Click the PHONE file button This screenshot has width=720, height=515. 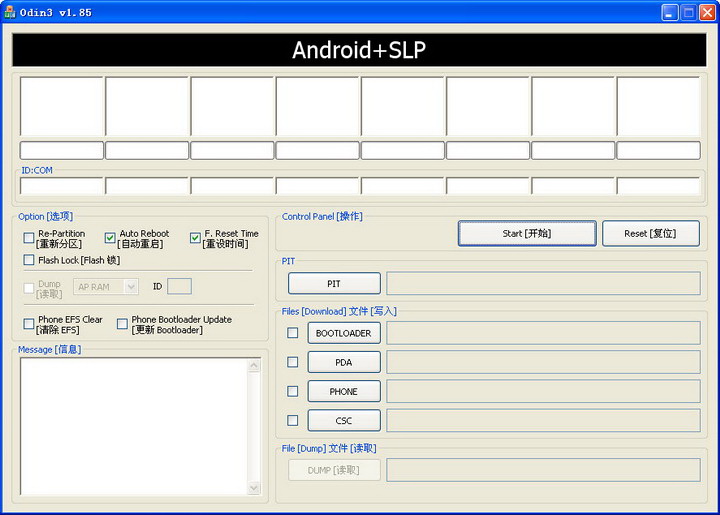[x=344, y=392]
